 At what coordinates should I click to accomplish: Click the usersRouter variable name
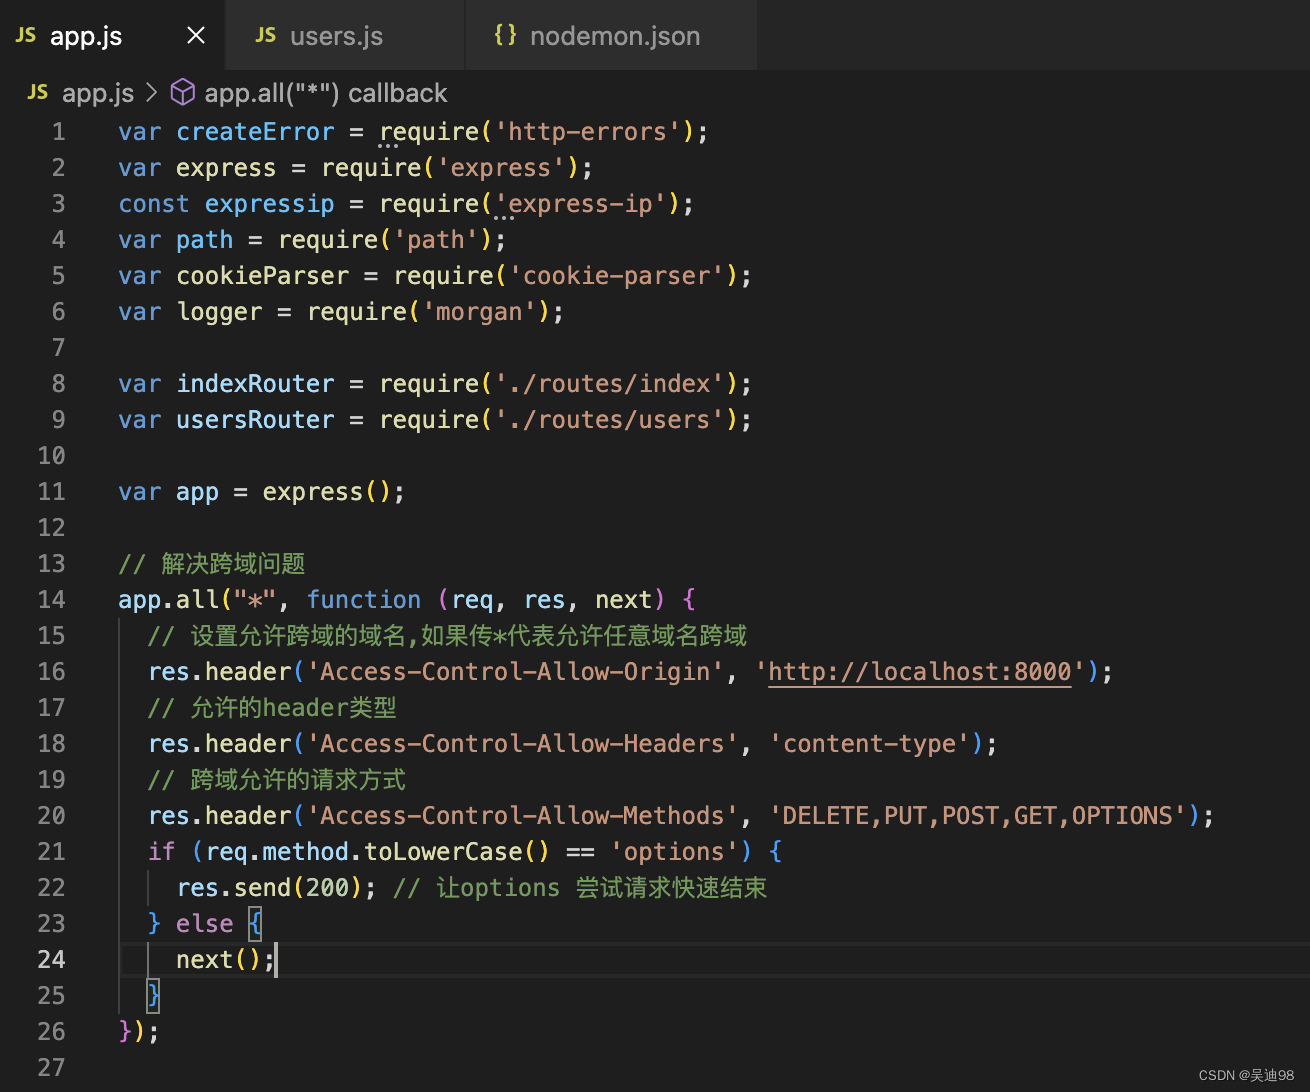point(255,420)
